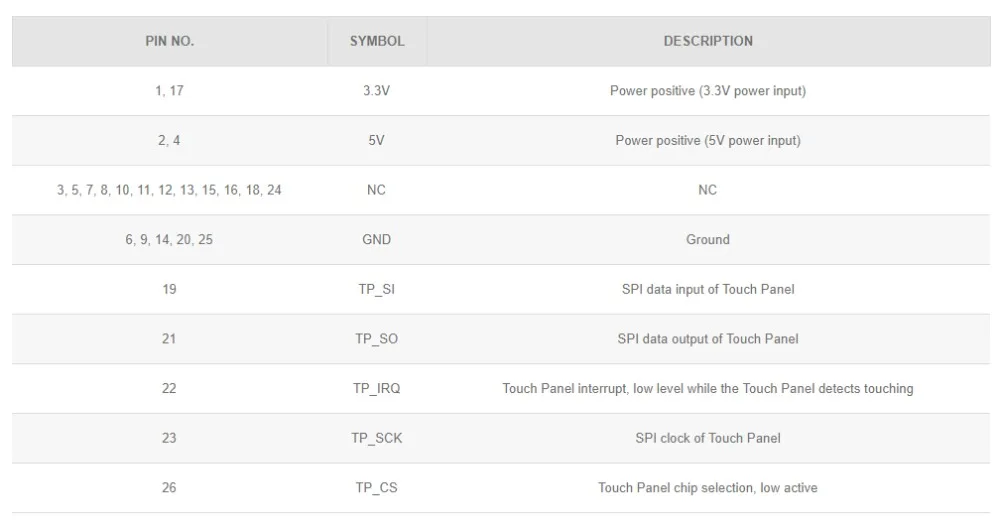The width and height of the screenshot is (1000, 530).
Task: Select the TP_IRQ symbol cell
Action: tap(377, 389)
